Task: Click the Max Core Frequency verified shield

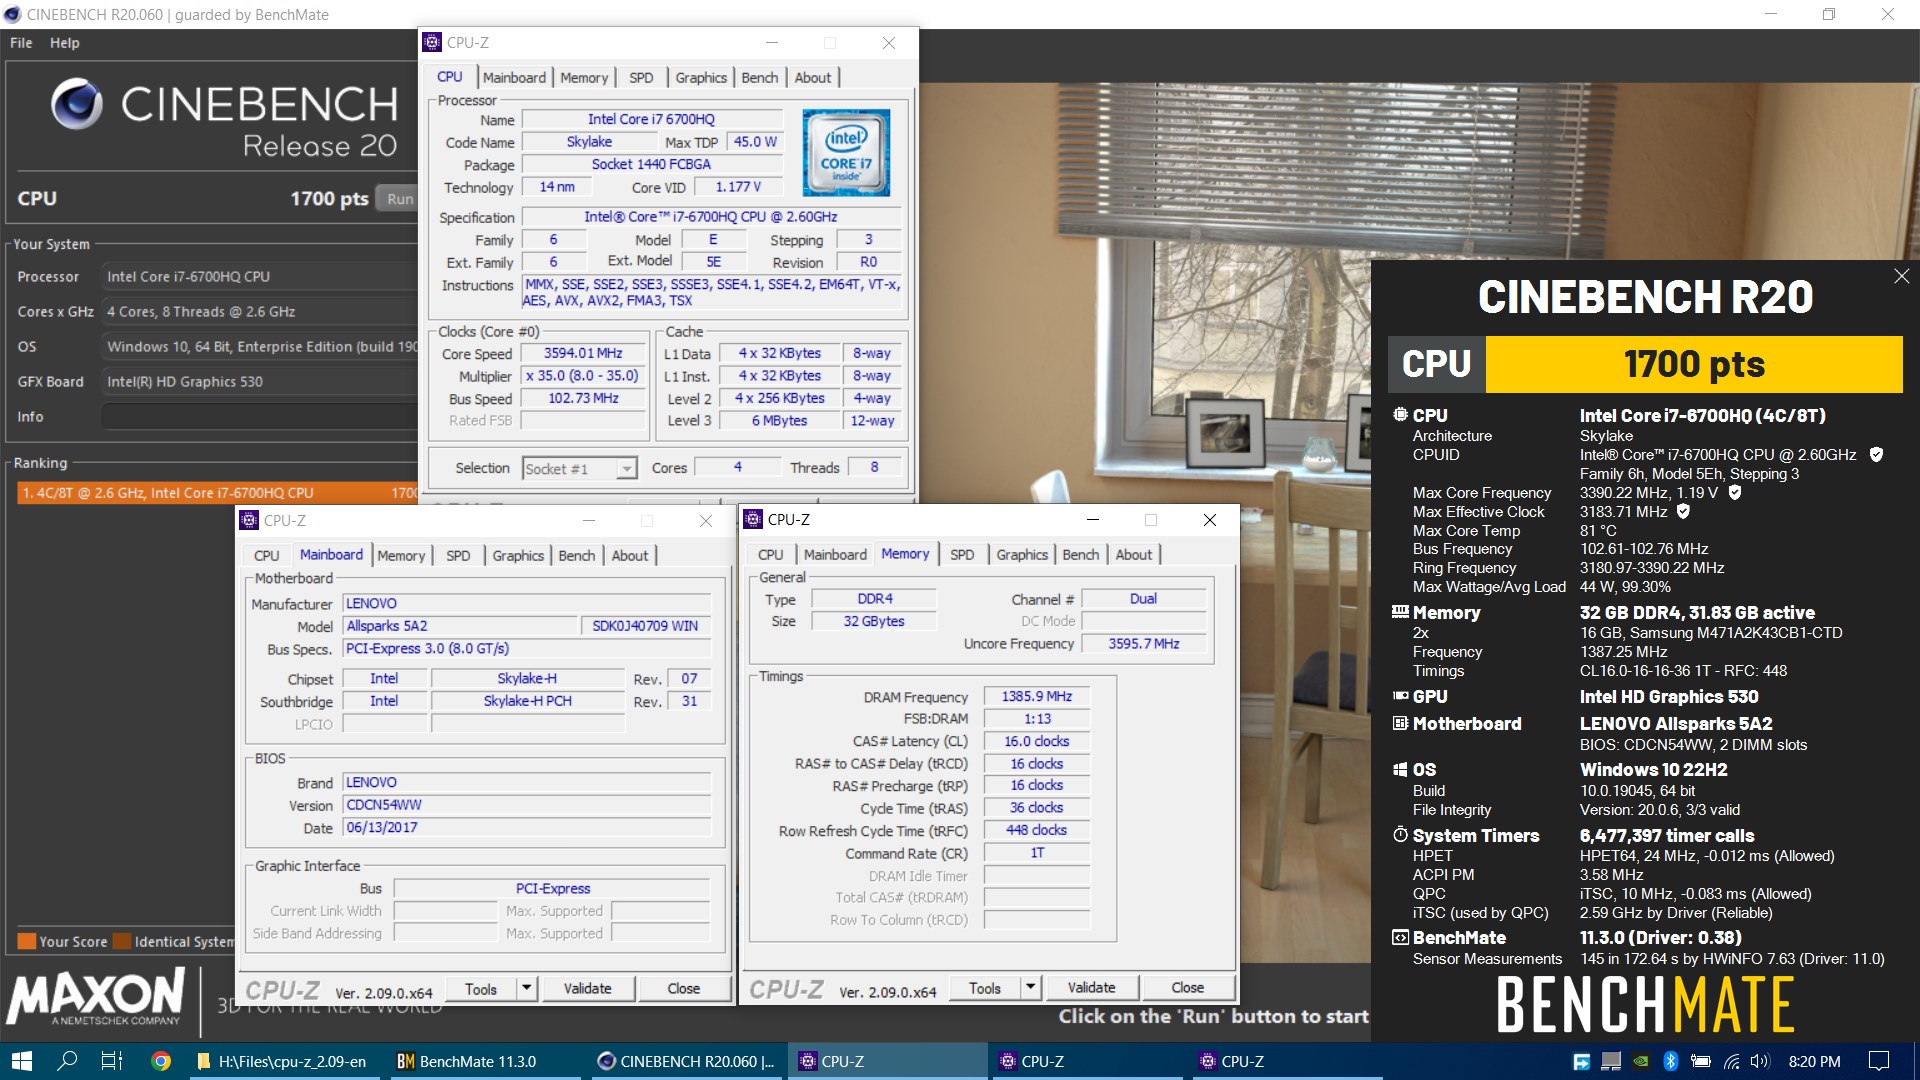Action: click(1735, 493)
